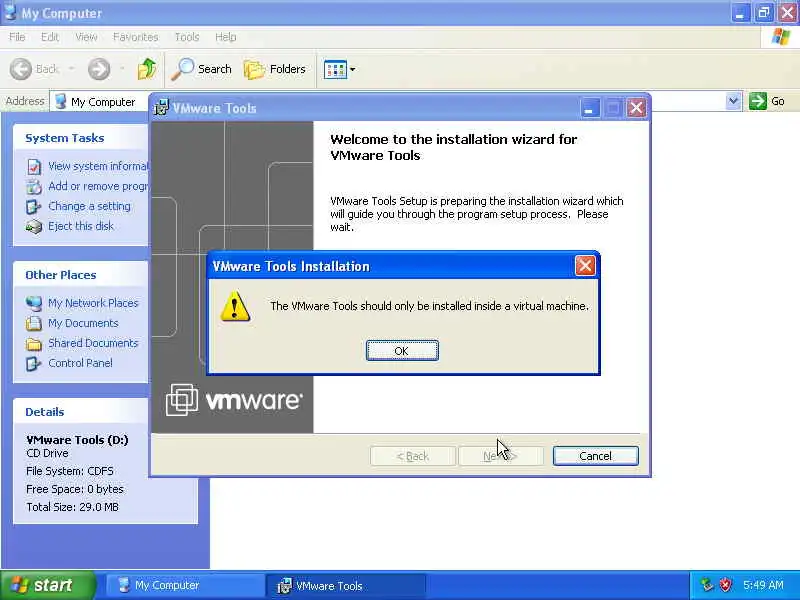This screenshot has width=800, height=600.
Task: Click the My Documents folder icon
Action: [34, 323]
